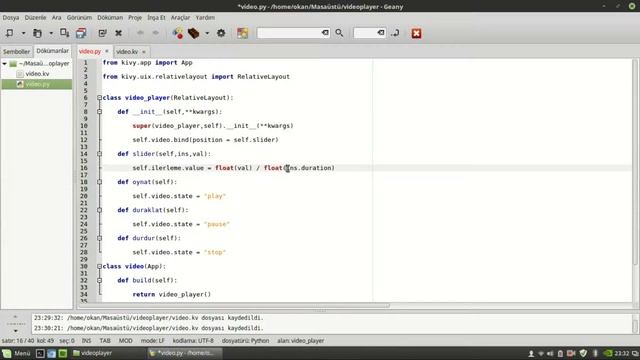Switch to the Dökümanlar sidebar tab
640x360 pixels.
pos(52,51)
